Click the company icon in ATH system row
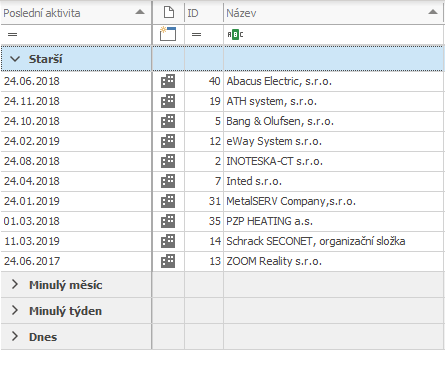445x374 pixels. point(168,101)
